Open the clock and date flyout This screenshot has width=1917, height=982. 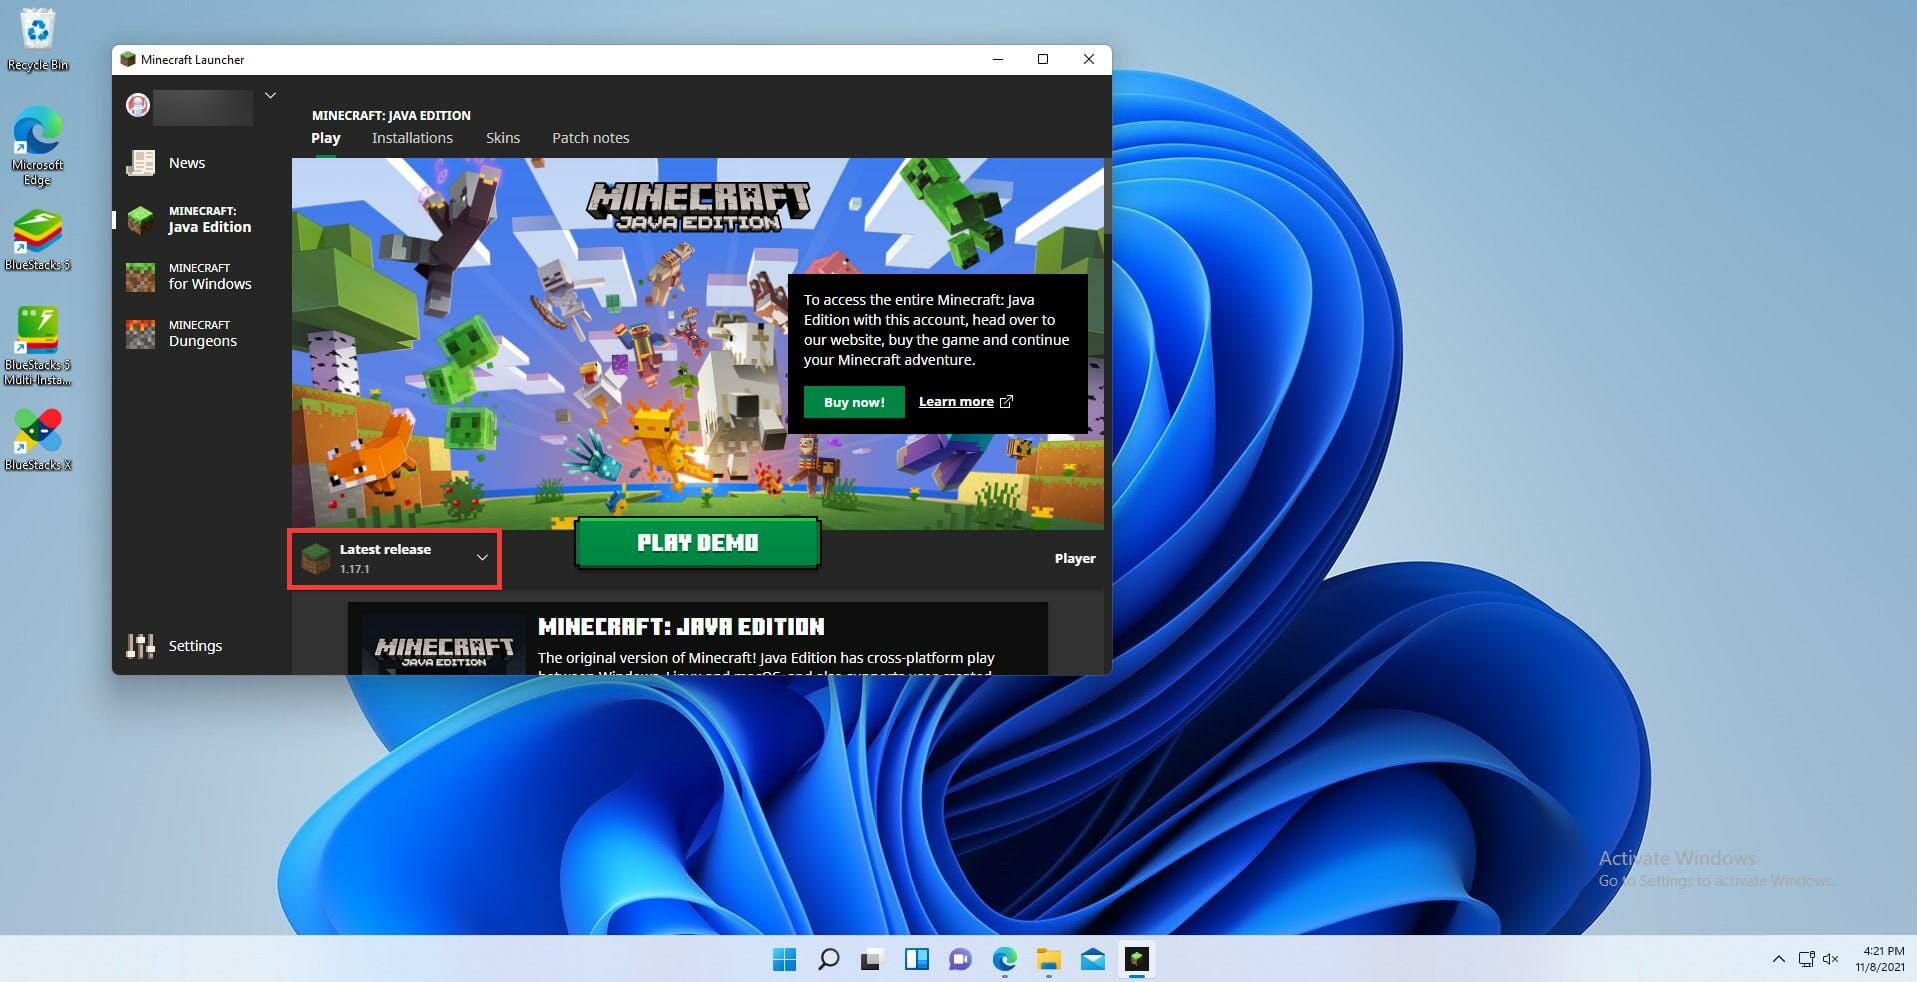[x=1880, y=959]
